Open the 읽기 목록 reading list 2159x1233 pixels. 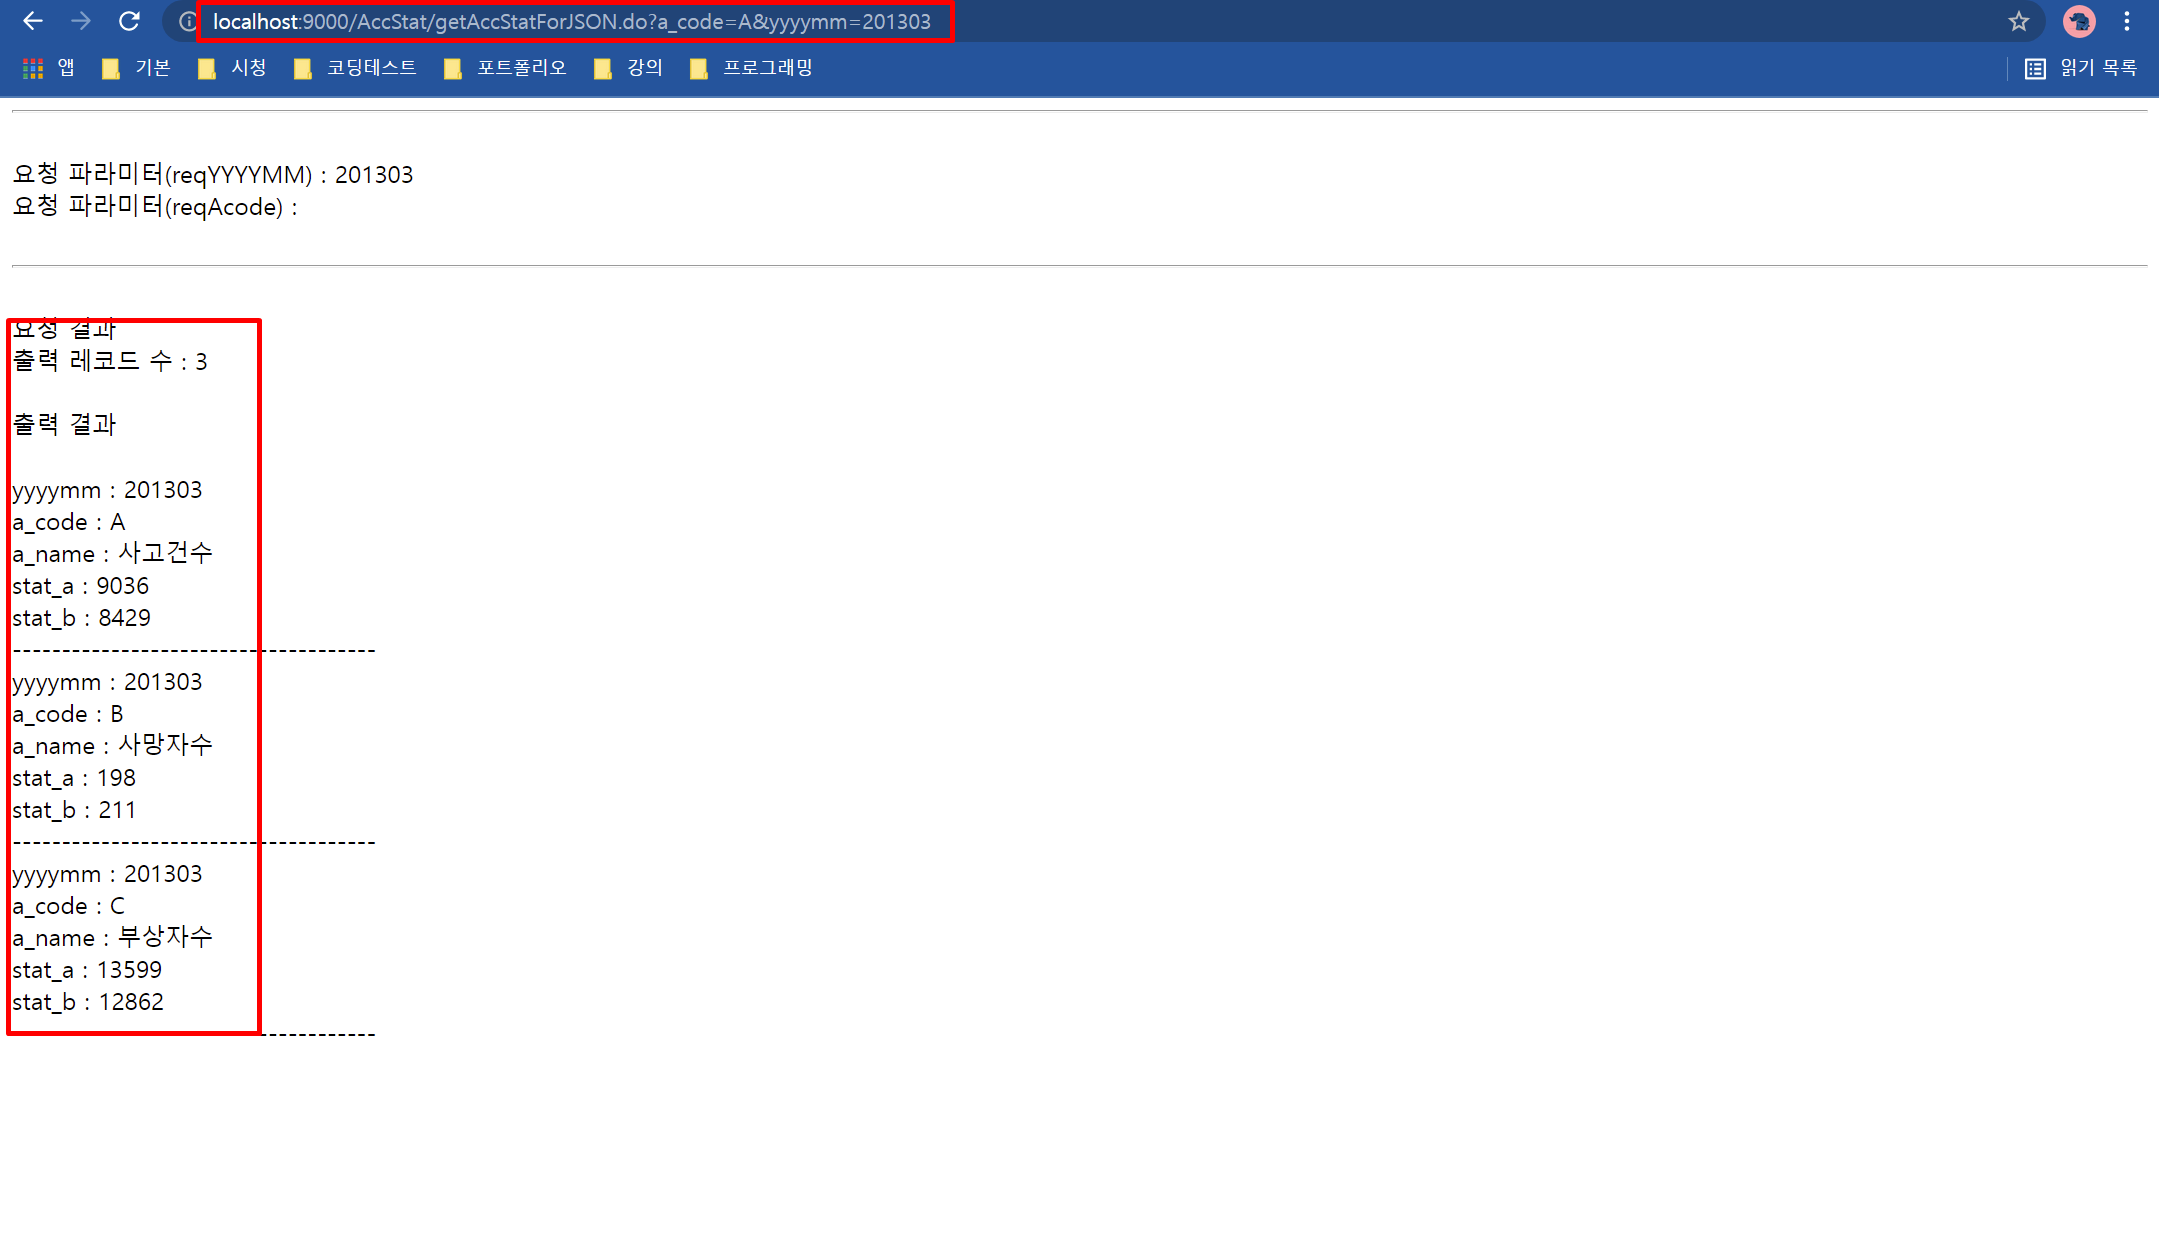(x=2081, y=68)
